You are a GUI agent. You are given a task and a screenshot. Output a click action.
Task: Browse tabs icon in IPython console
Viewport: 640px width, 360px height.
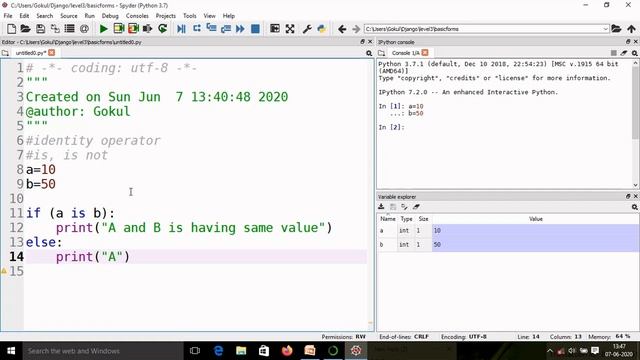(x=382, y=53)
